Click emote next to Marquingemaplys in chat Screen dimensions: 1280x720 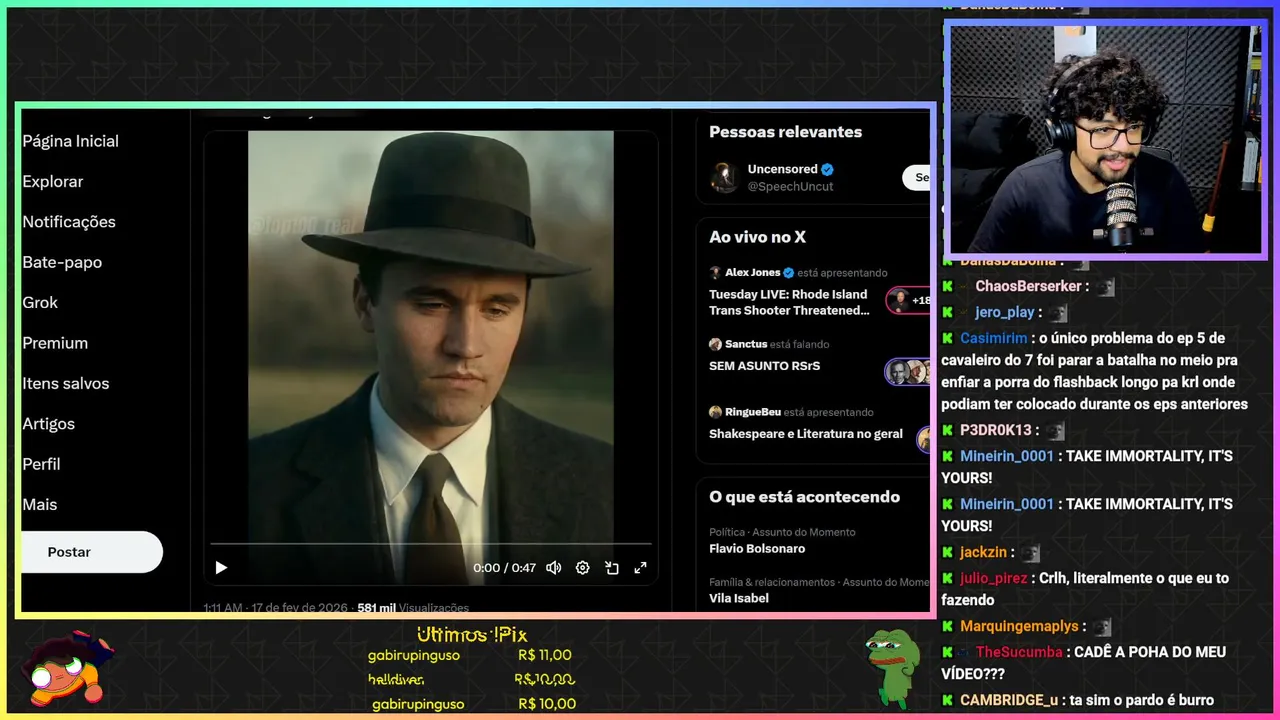point(1102,627)
